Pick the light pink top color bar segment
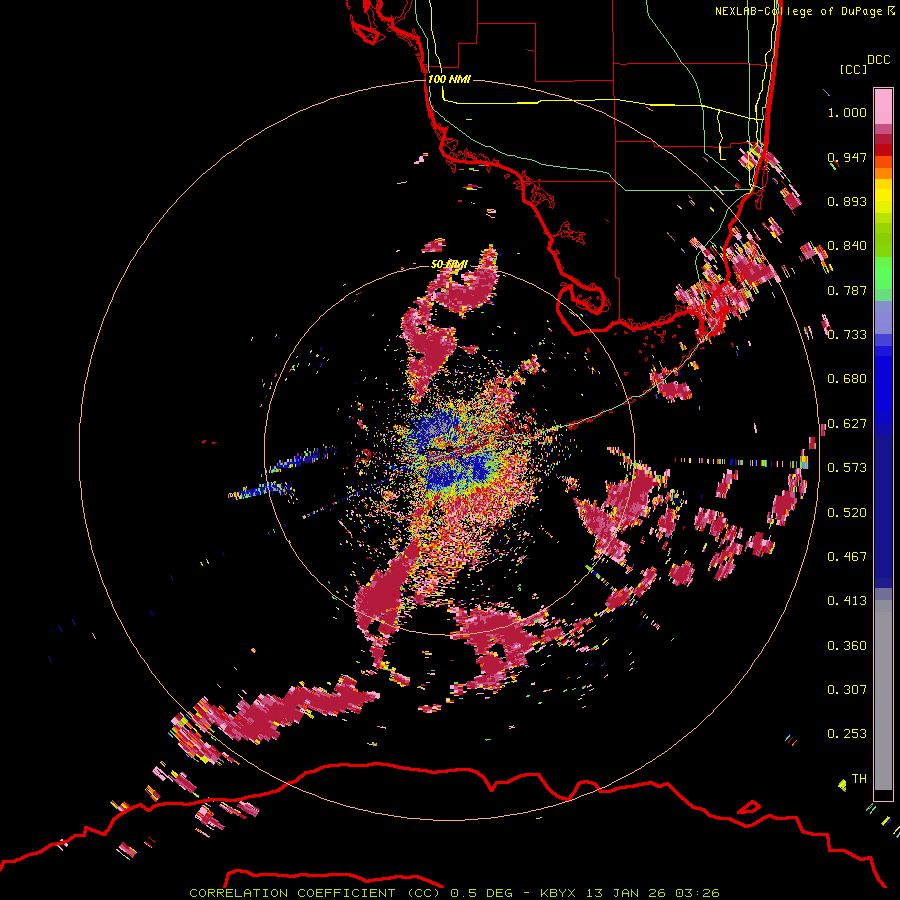The image size is (900, 900). click(x=883, y=106)
